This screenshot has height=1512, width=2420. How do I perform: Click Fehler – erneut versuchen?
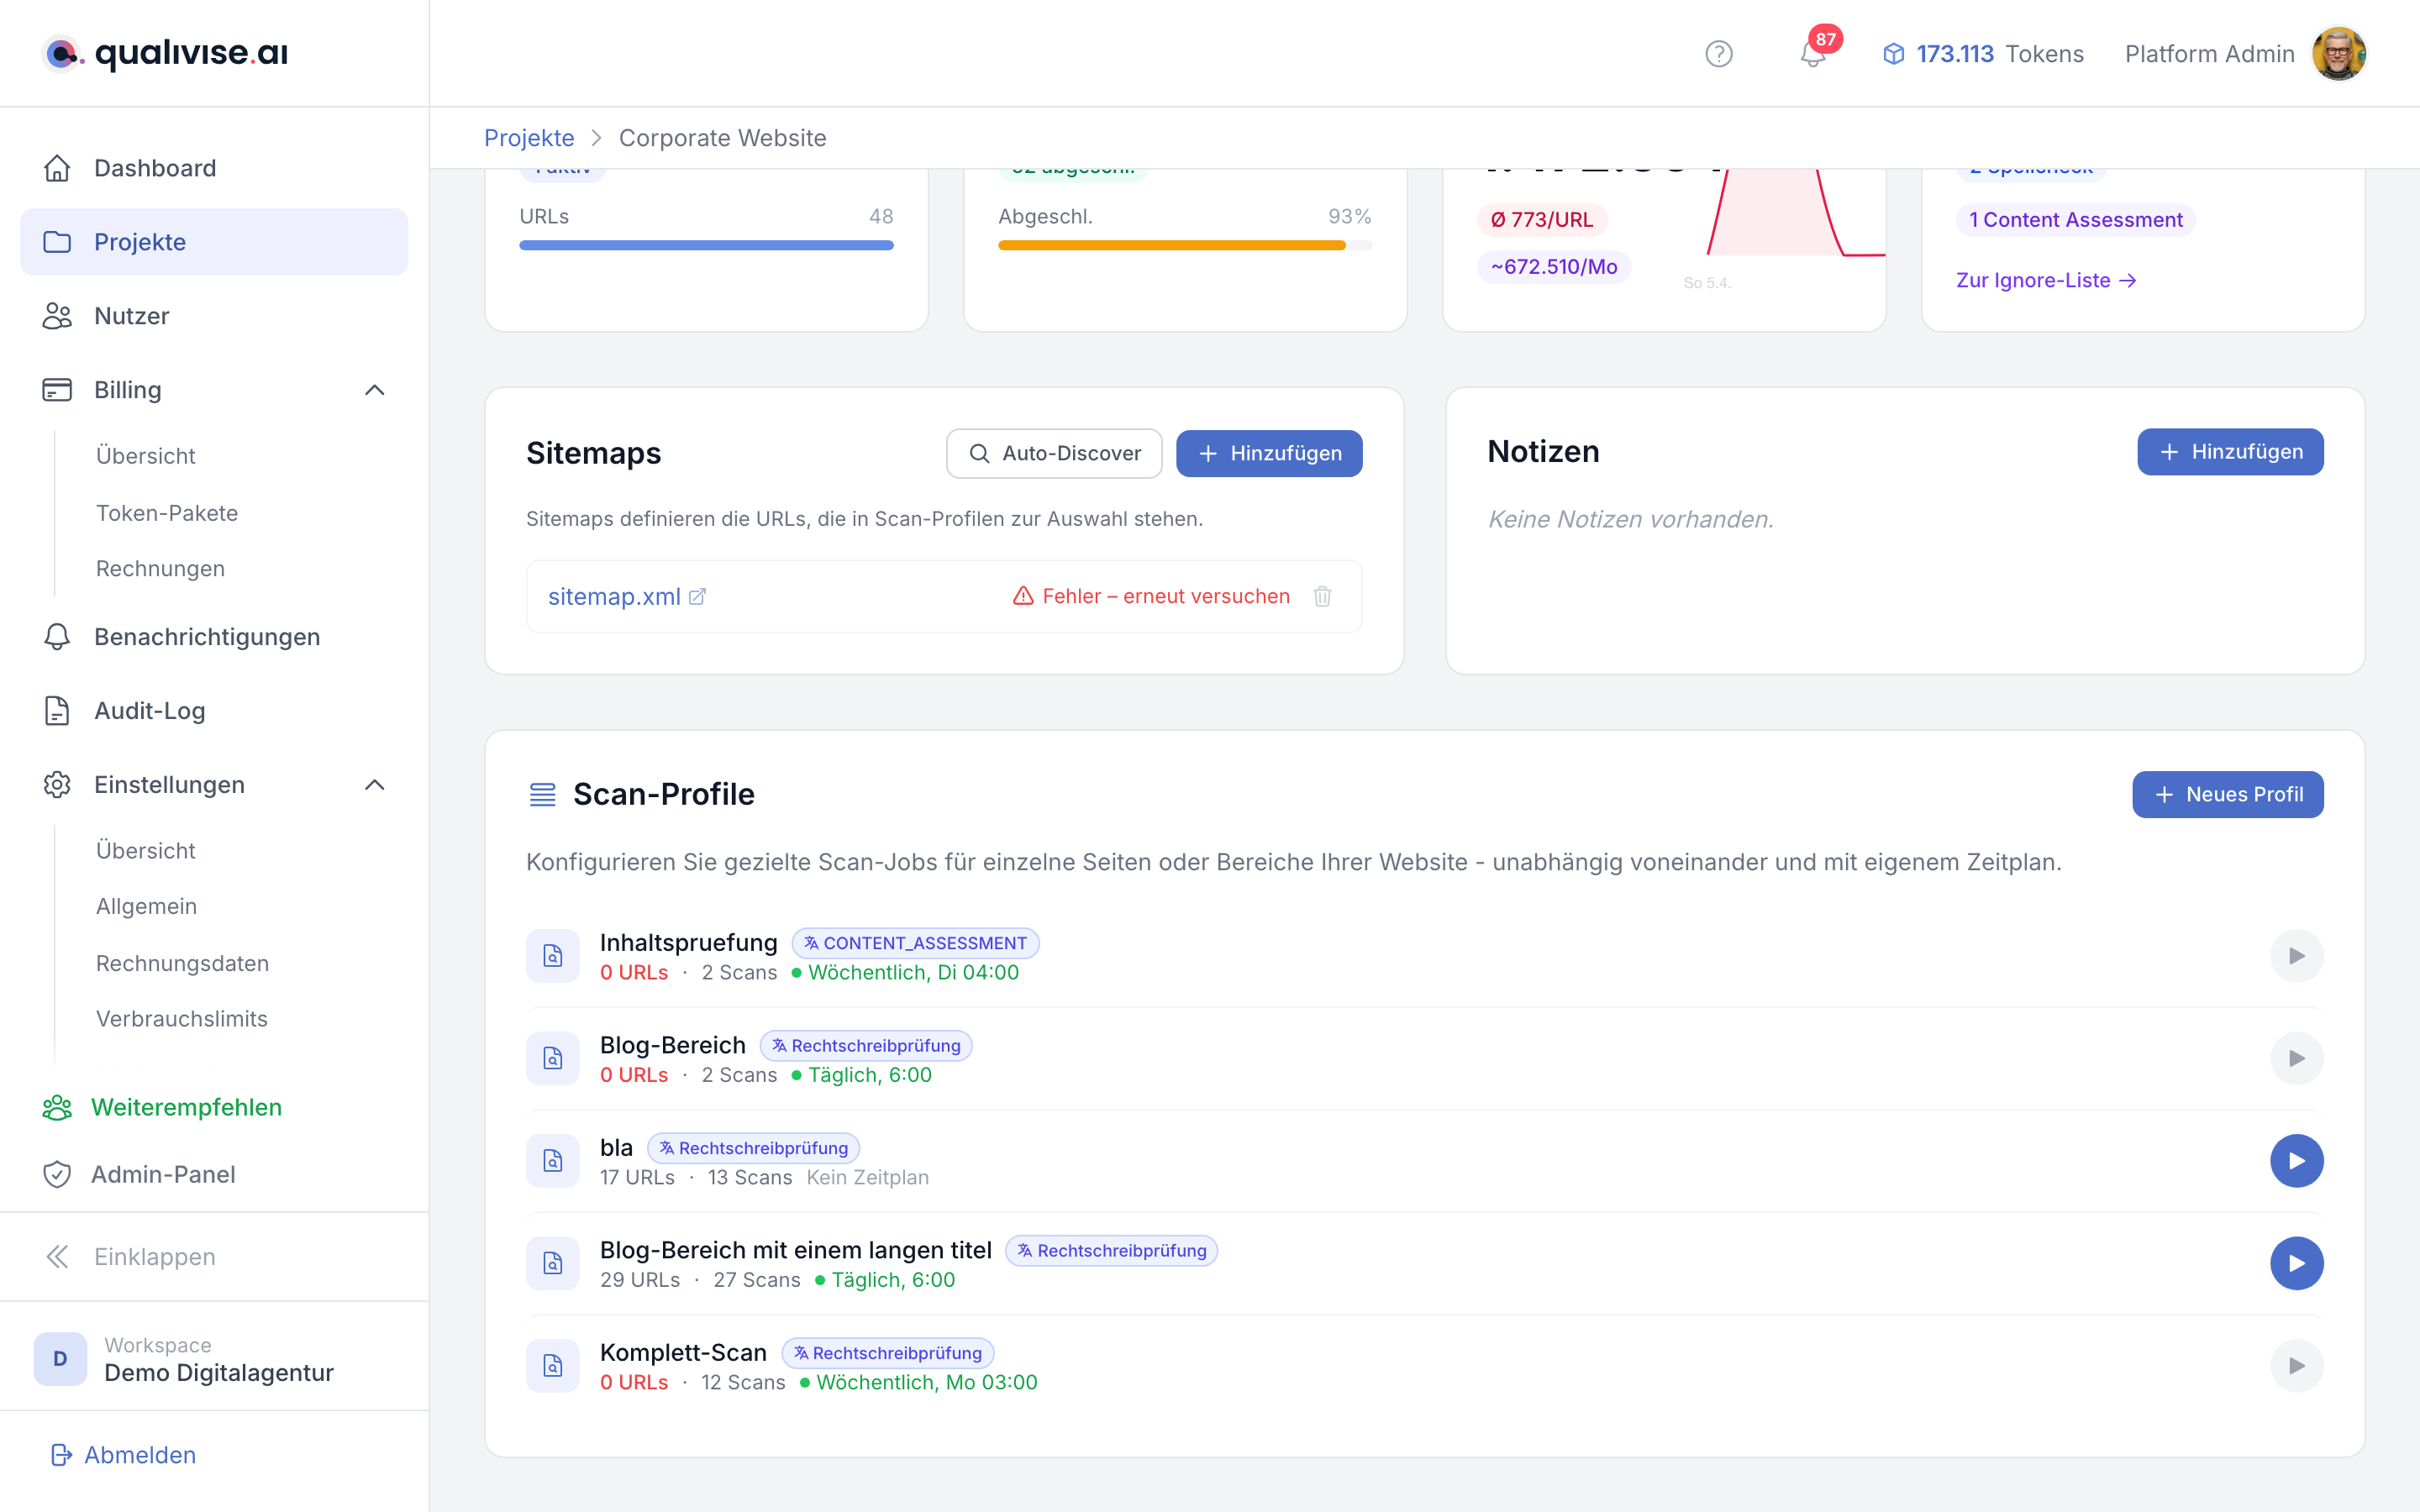(1151, 597)
